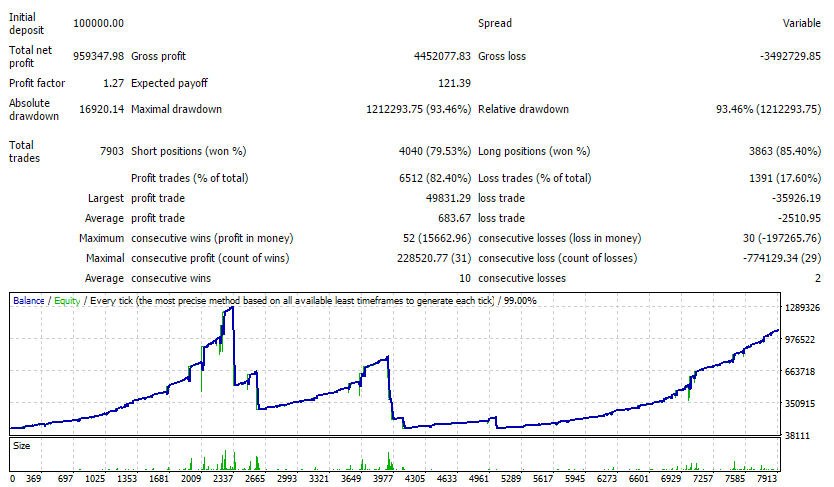Click average consecutive losses value 2

coord(818,279)
